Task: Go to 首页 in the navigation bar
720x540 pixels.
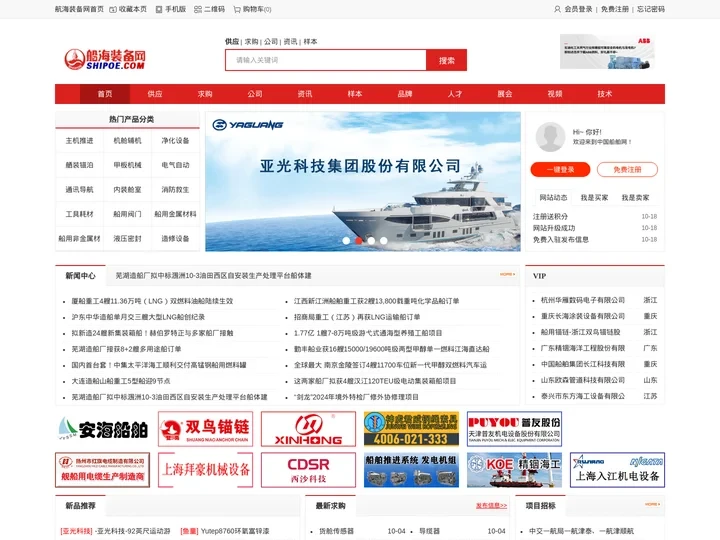Action: pyautogui.click(x=105, y=94)
